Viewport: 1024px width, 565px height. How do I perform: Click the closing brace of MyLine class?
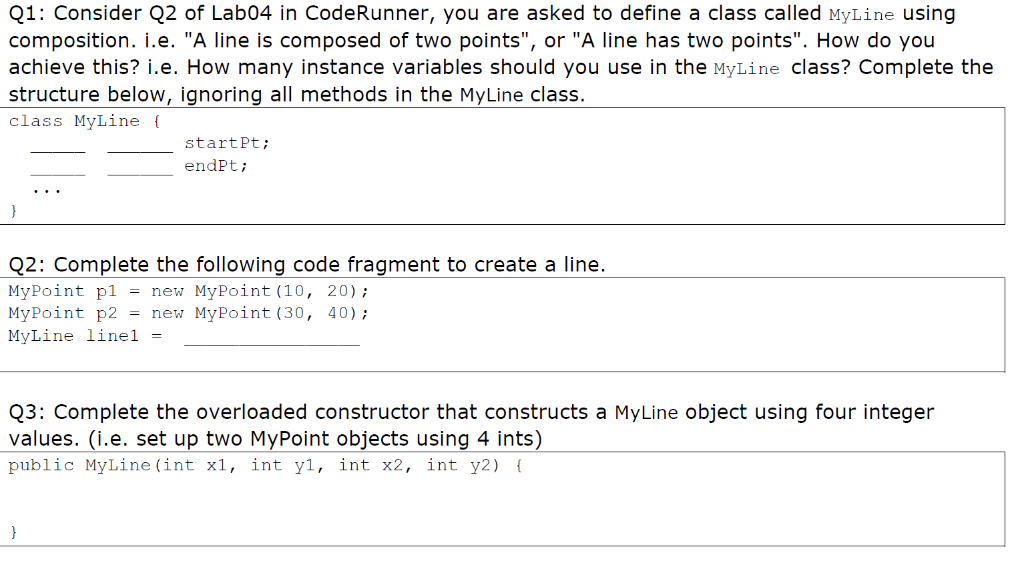[x=14, y=210]
